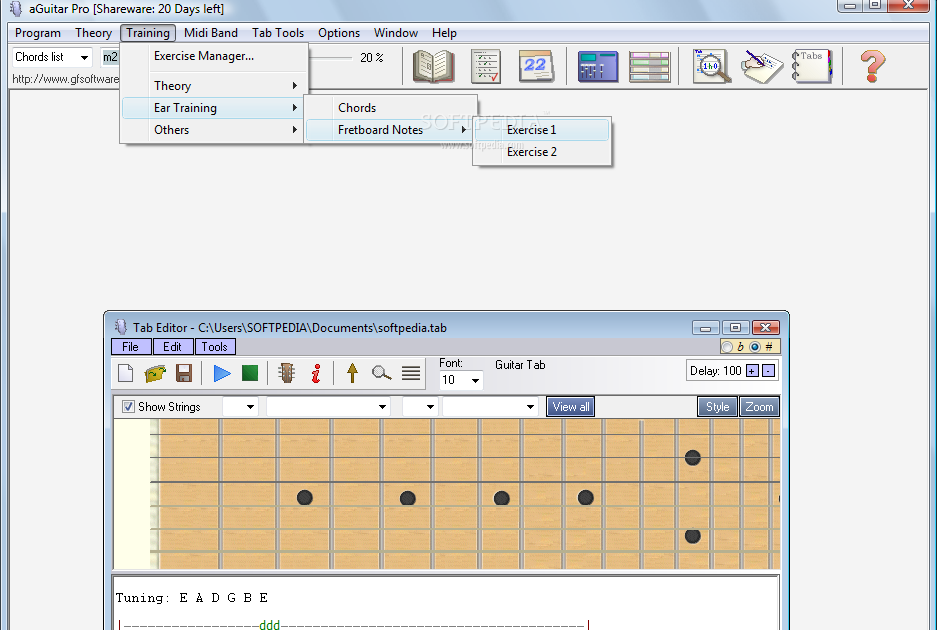Click the m2 interval field
This screenshot has height=630, width=937.
[111, 57]
